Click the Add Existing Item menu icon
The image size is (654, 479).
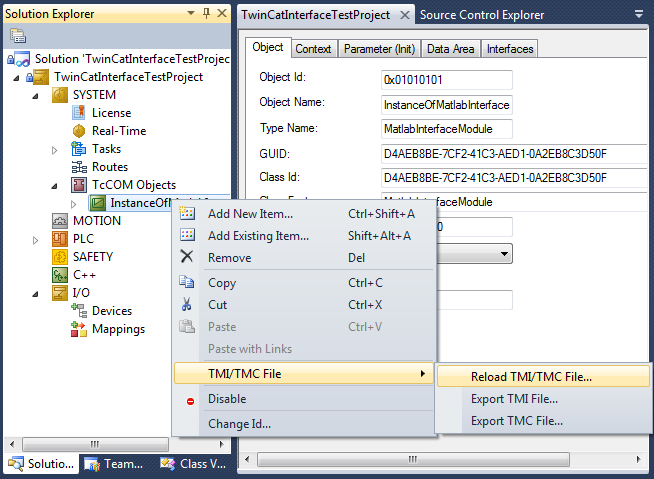pyautogui.click(x=187, y=235)
